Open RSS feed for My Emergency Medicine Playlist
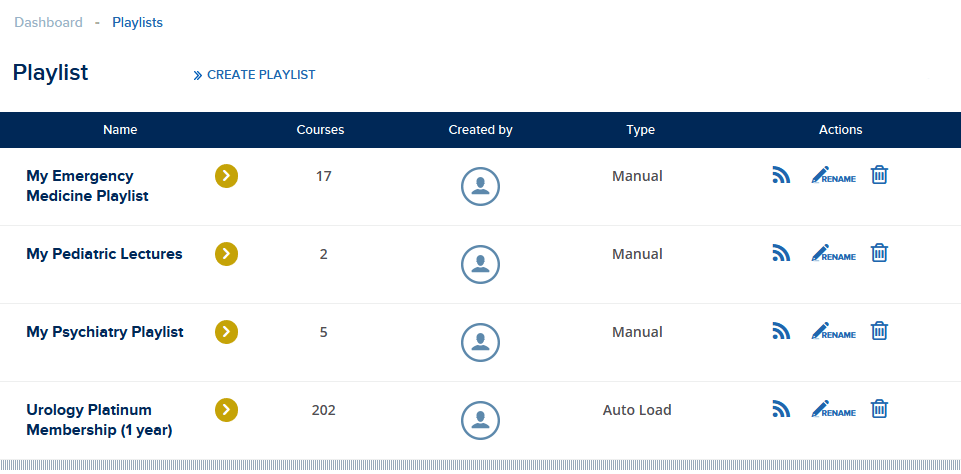 pyautogui.click(x=781, y=175)
